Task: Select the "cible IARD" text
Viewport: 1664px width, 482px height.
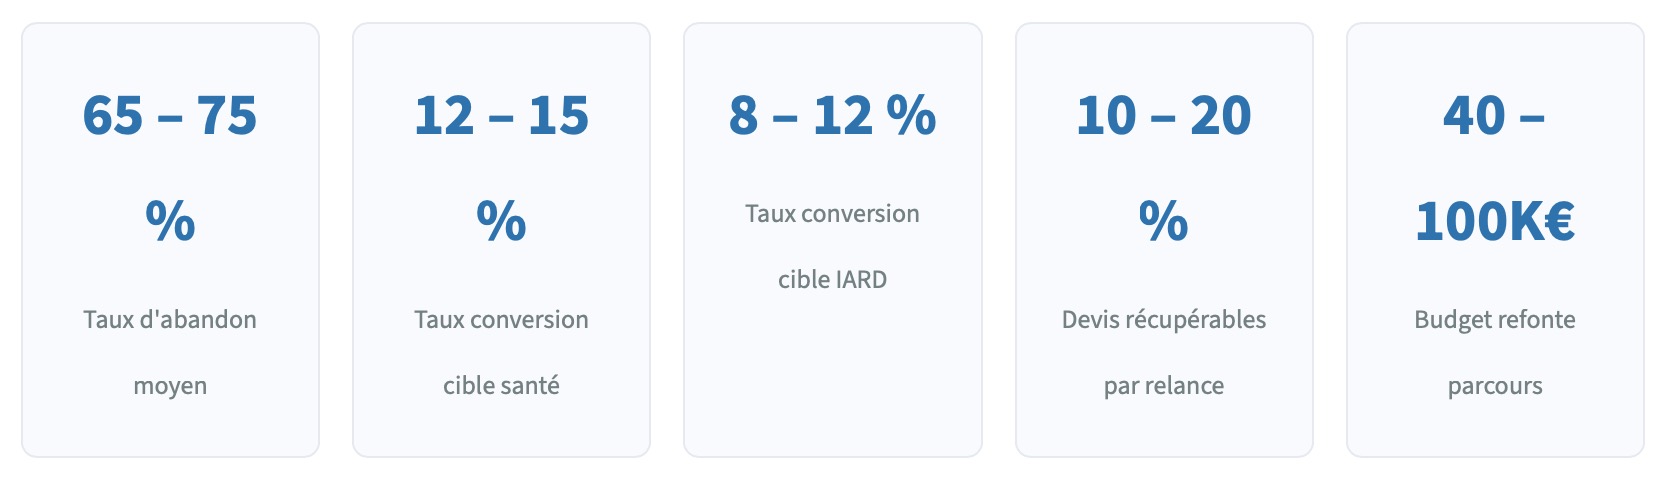Action: pyautogui.click(x=832, y=280)
